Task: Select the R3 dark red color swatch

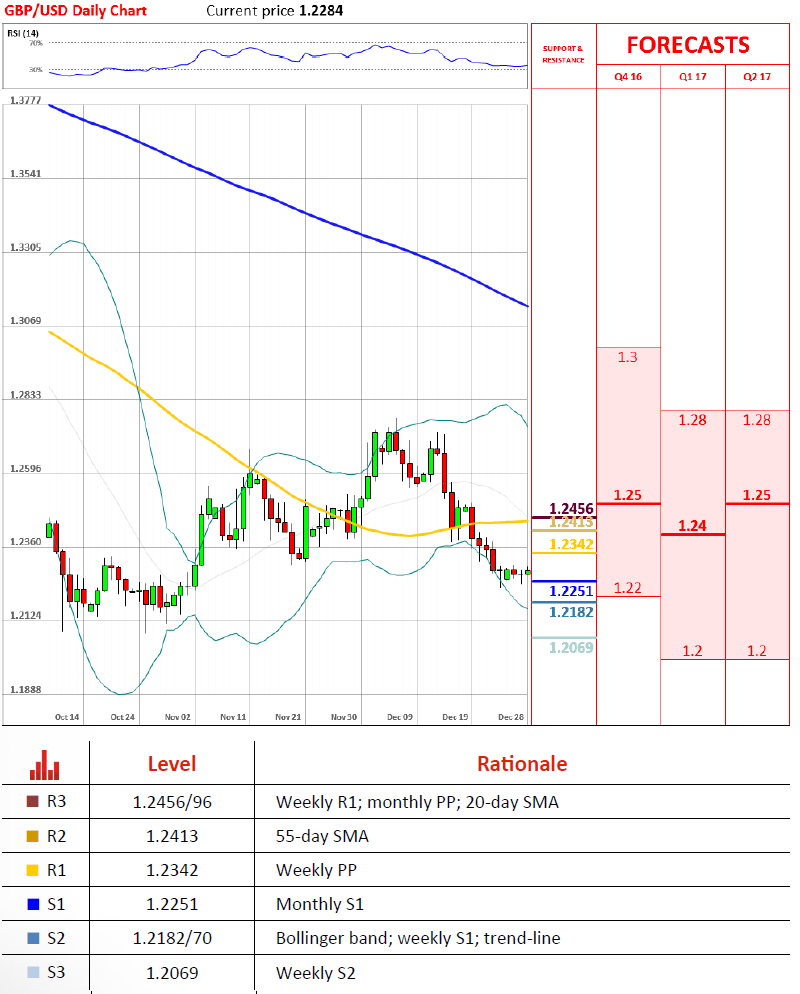Action: pyautogui.click(x=32, y=801)
